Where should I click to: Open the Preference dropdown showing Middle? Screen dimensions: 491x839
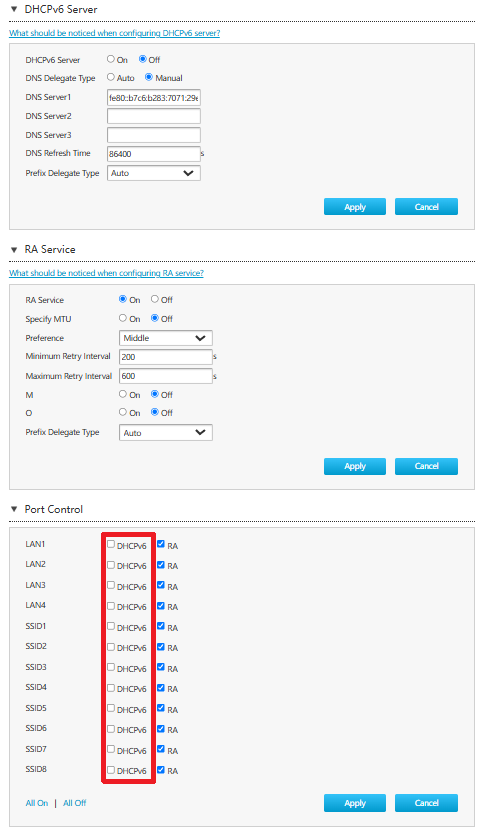click(166, 338)
